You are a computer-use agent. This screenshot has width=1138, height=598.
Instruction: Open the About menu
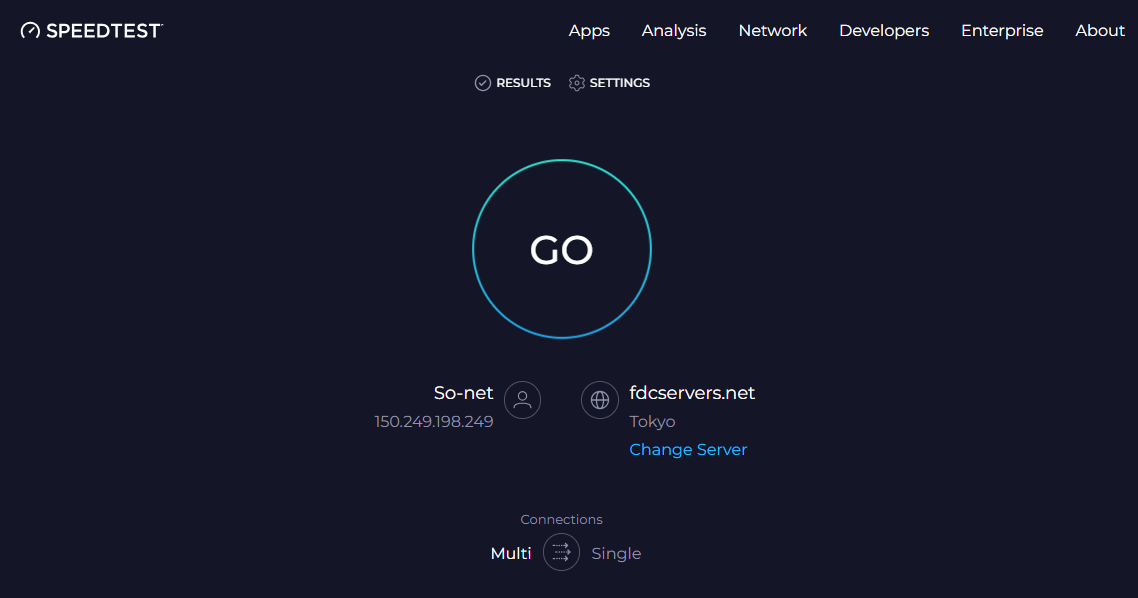(1100, 31)
